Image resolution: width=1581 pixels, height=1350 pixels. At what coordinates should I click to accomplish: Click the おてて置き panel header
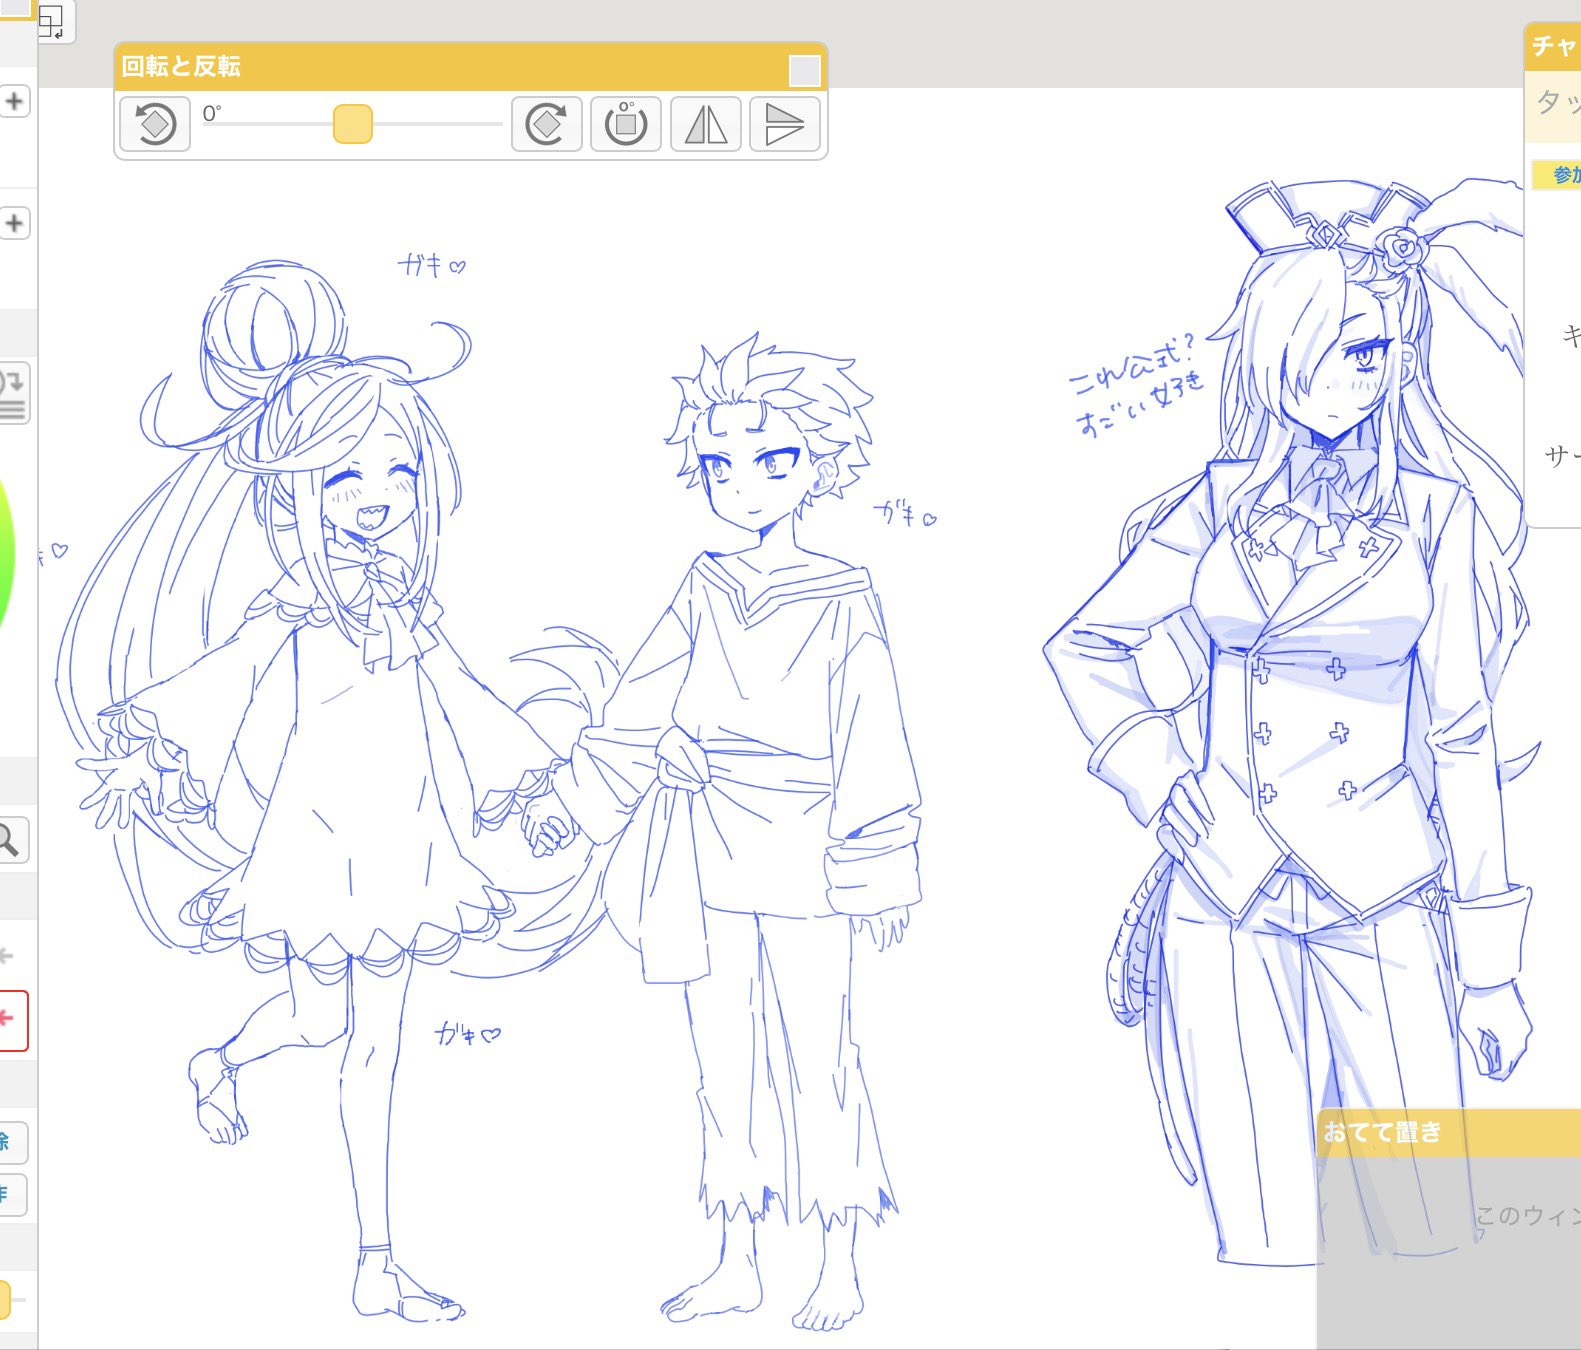(1449, 1133)
